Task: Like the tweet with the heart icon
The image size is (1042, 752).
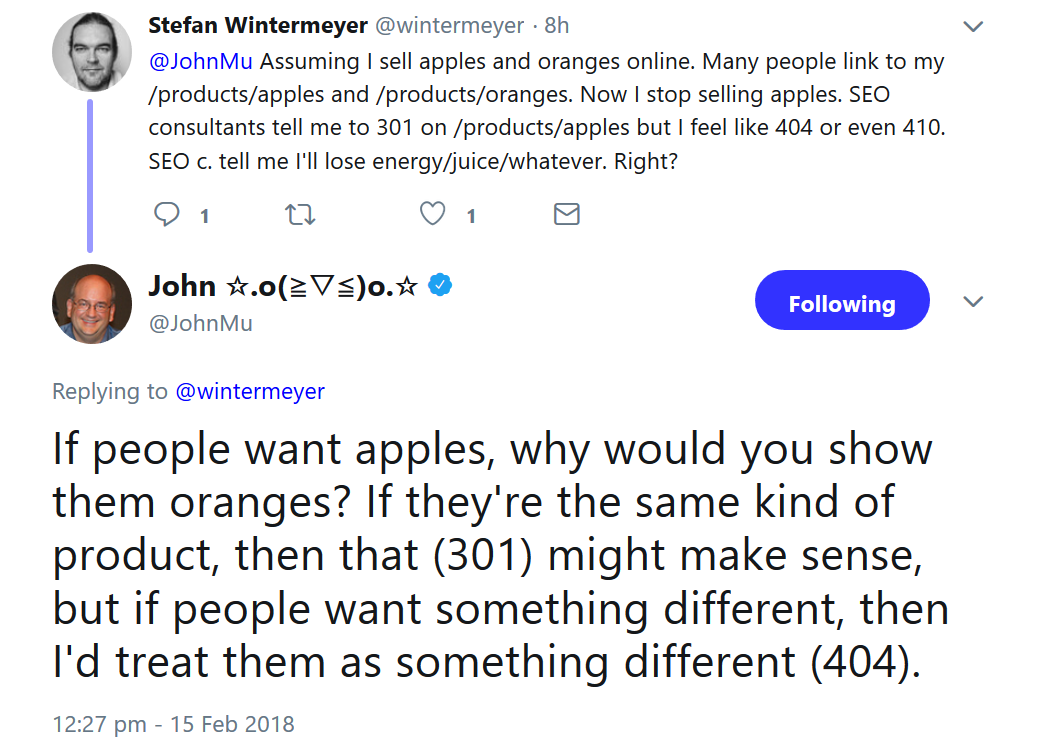Action: coord(432,214)
